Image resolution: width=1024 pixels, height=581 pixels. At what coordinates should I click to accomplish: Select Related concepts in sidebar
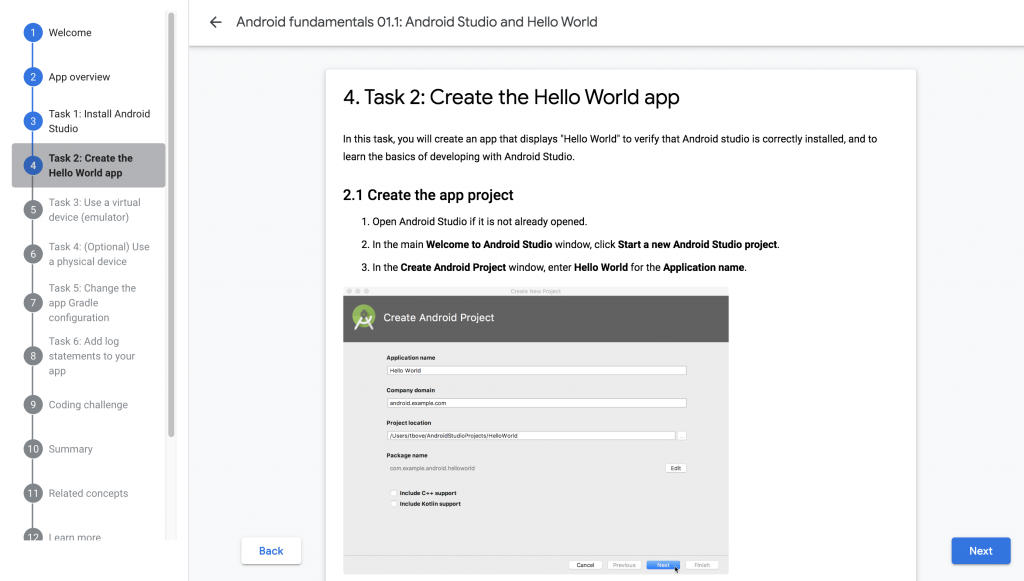88,493
